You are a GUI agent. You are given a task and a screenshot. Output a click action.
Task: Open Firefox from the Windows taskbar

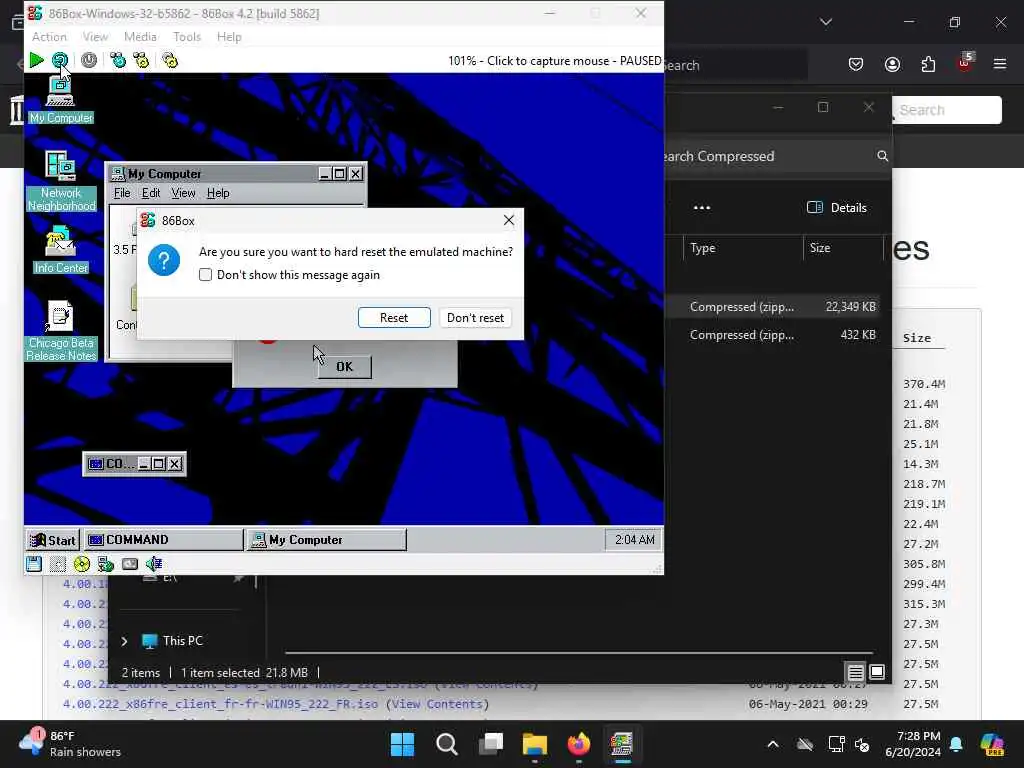pyautogui.click(x=579, y=744)
